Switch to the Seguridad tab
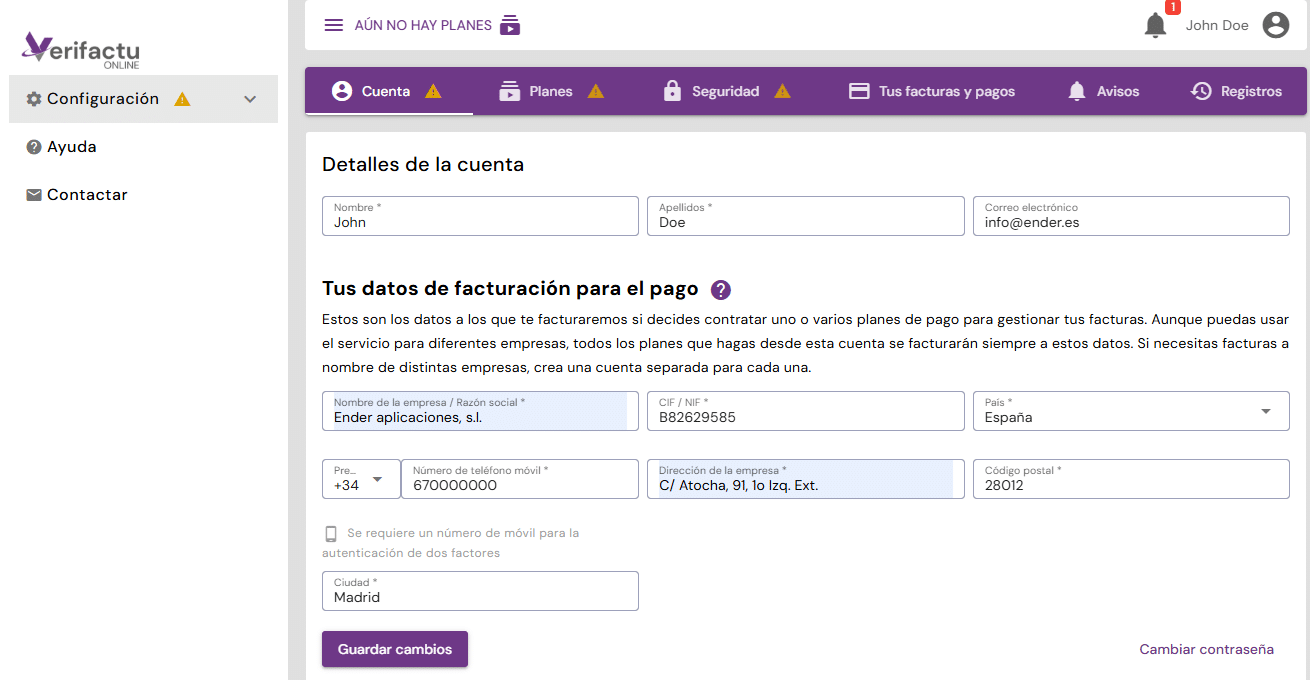The width and height of the screenshot is (1310, 680). (x=725, y=91)
